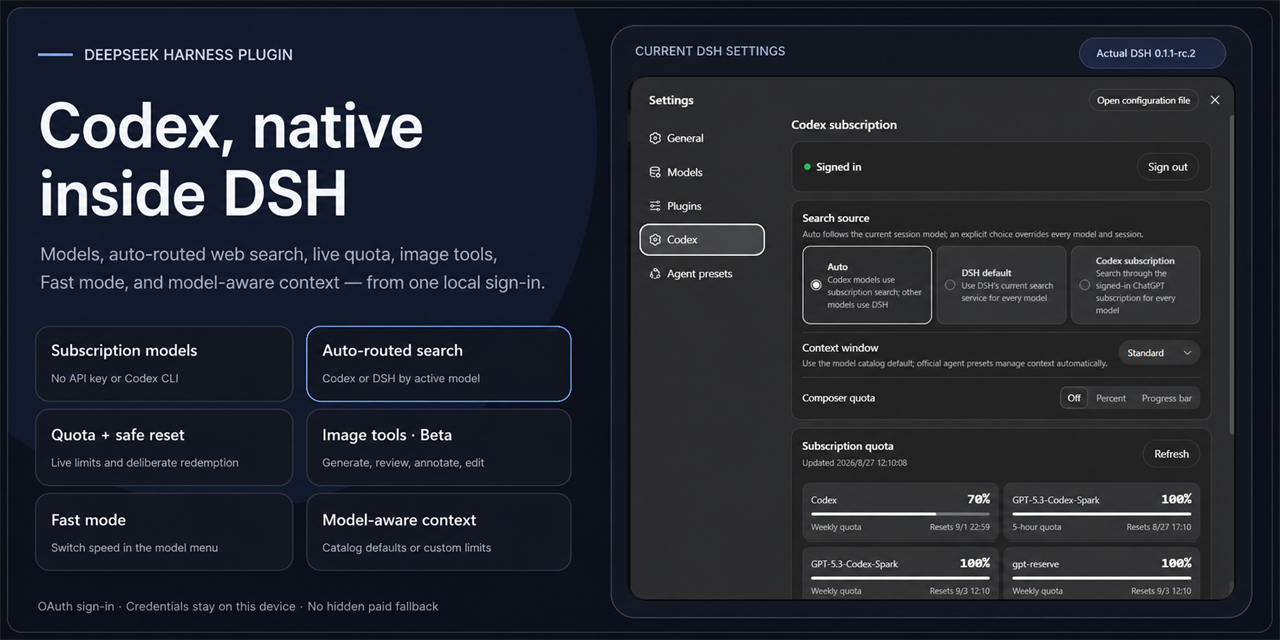Click the '70%' Codex quota value
Screen dimensions: 1280x640
tap(978, 499)
